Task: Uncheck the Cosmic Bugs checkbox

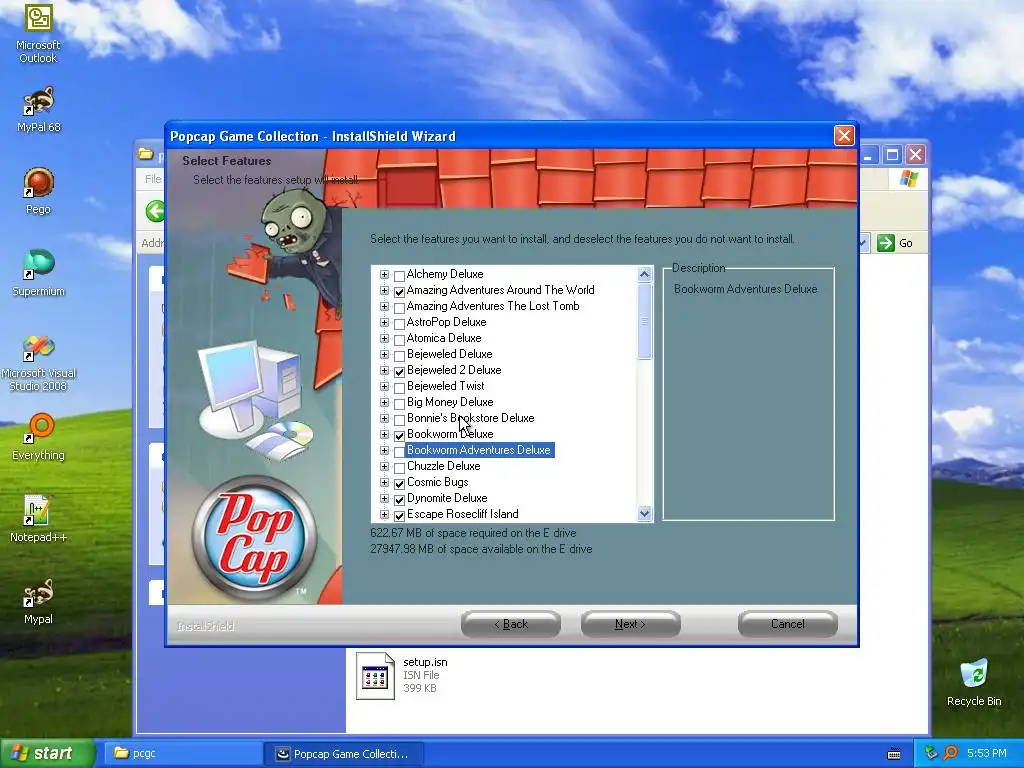Action: pos(399,483)
